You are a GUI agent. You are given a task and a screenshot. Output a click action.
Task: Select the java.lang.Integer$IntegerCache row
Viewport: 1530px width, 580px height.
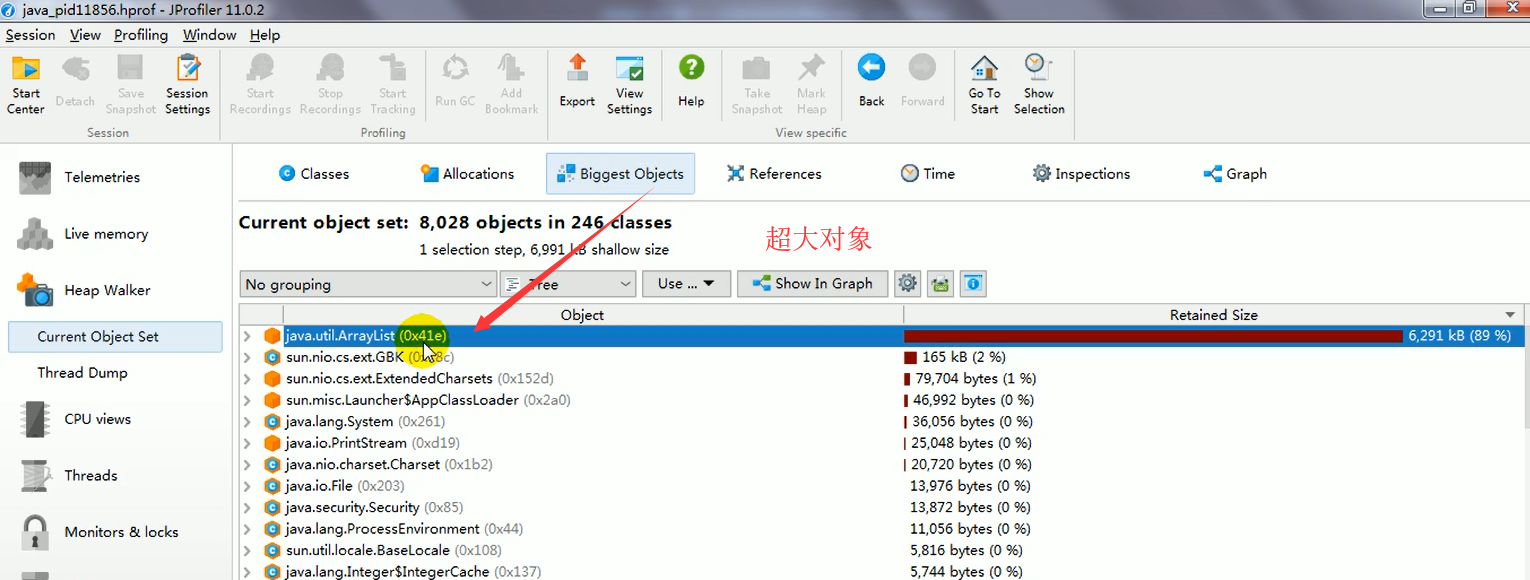tap(882, 572)
